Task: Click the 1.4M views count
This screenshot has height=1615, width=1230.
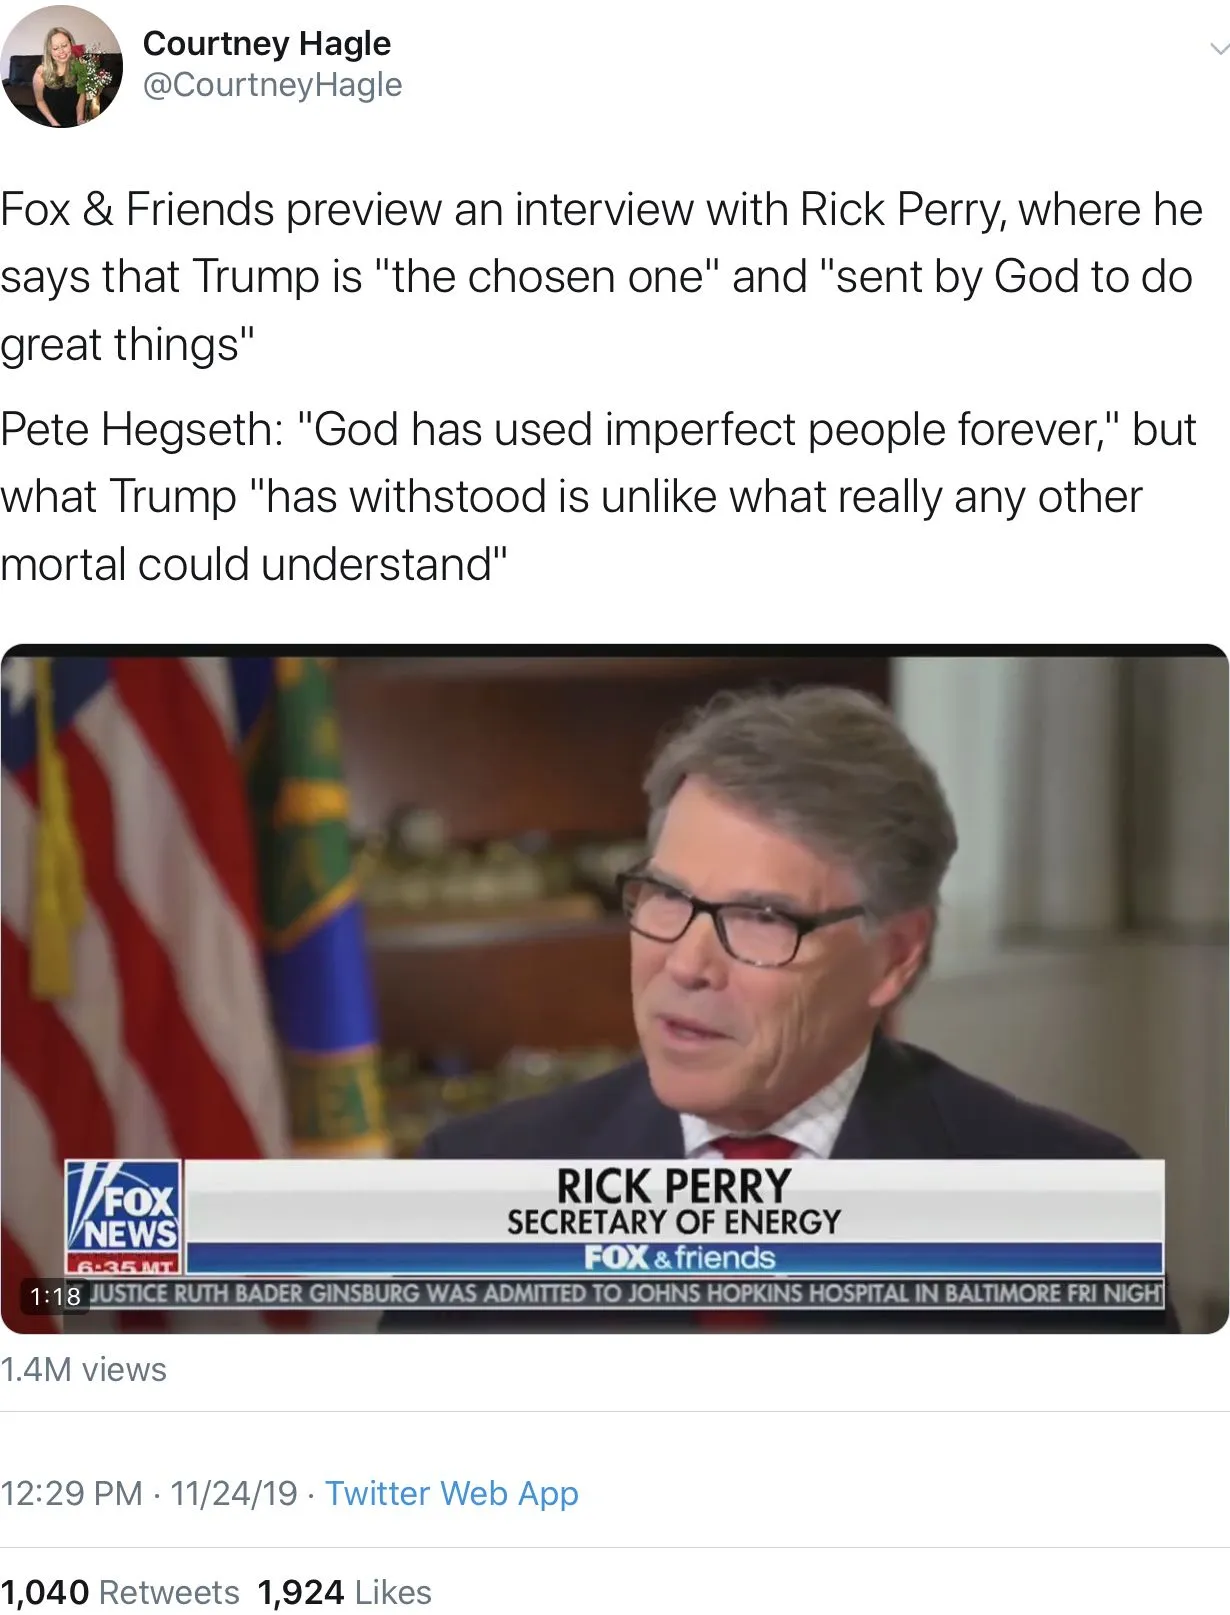Action: click(x=83, y=1369)
